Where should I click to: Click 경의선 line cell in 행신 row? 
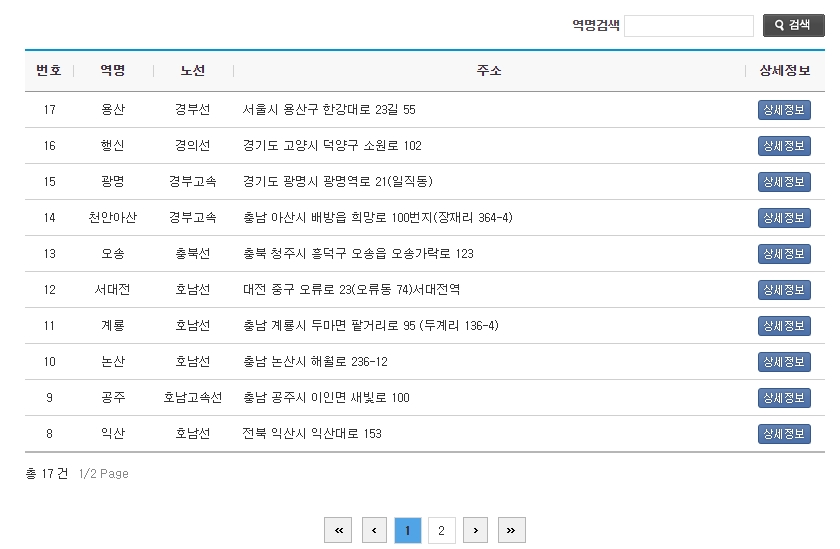pyautogui.click(x=193, y=145)
